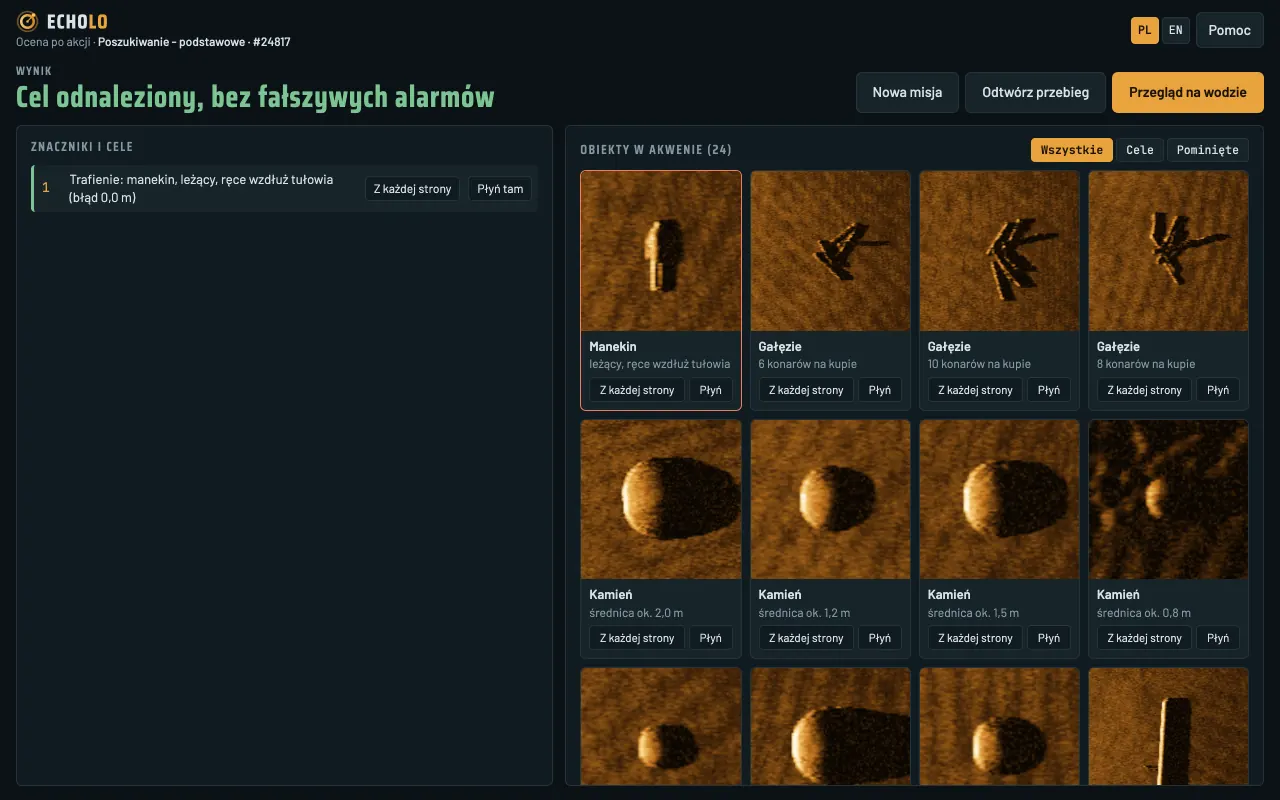
Task: Open the Manekin sonar thumbnail
Action: 661,251
